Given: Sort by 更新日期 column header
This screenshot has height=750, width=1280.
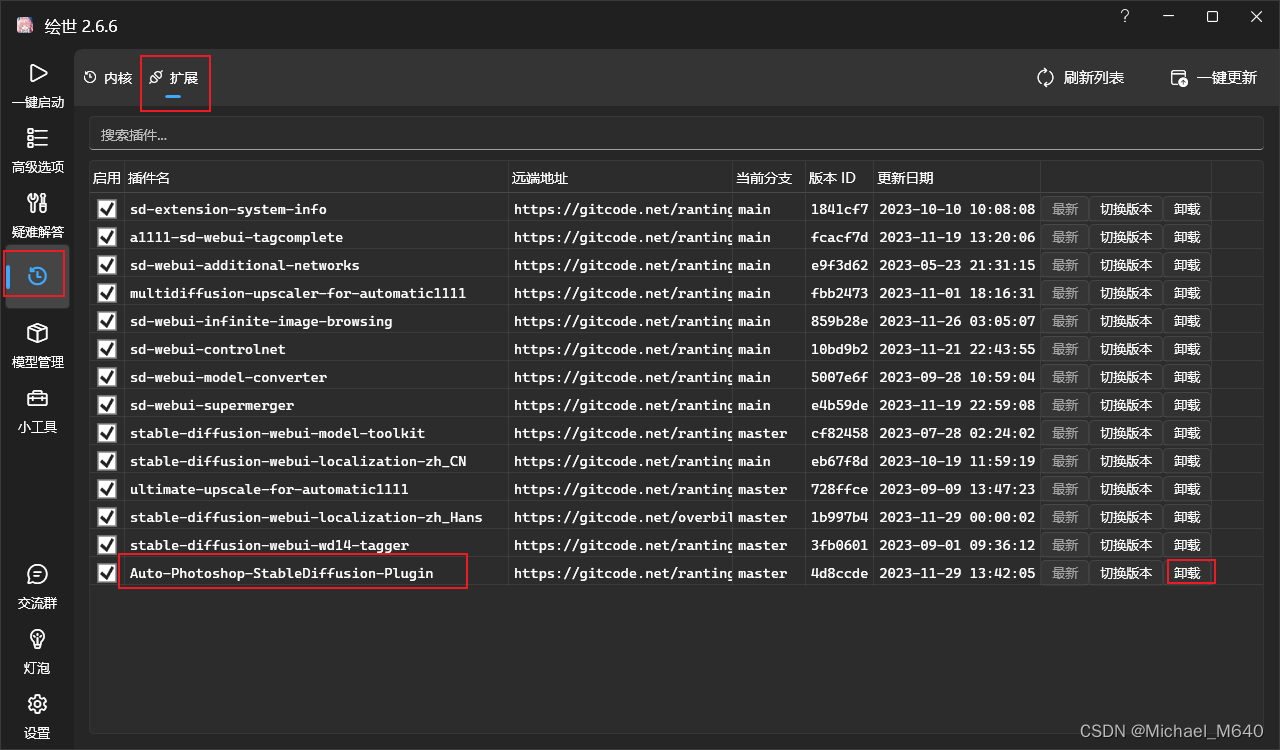Looking at the screenshot, I should pos(956,178).
